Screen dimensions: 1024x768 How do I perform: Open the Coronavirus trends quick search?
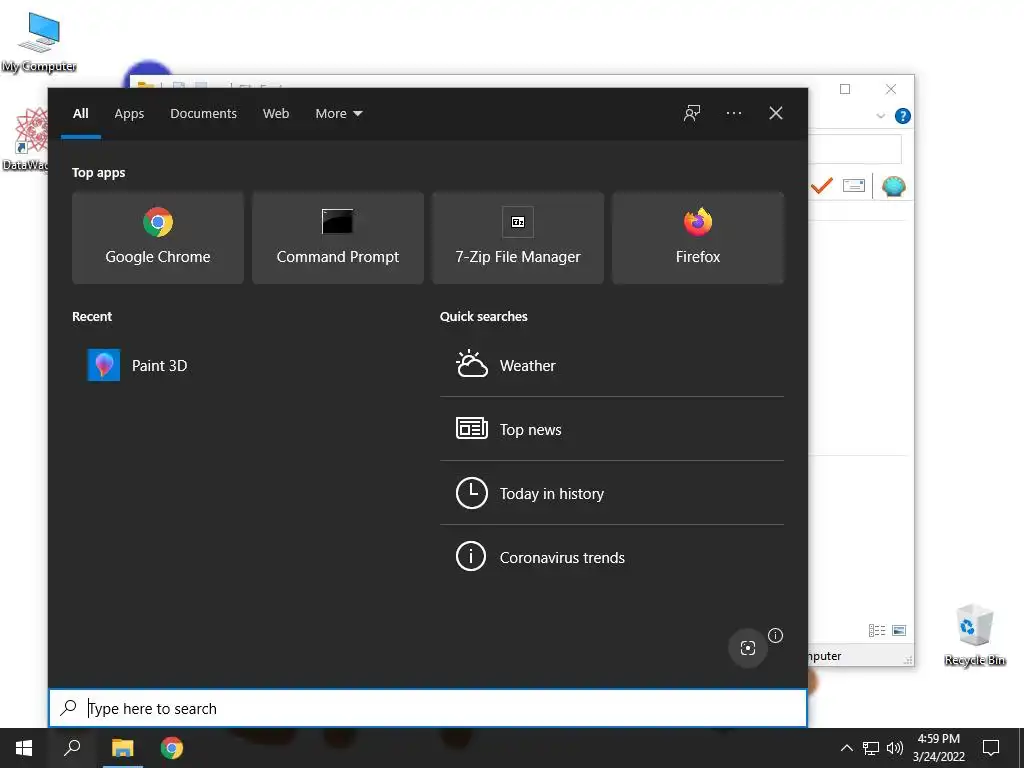pos(612,557)
